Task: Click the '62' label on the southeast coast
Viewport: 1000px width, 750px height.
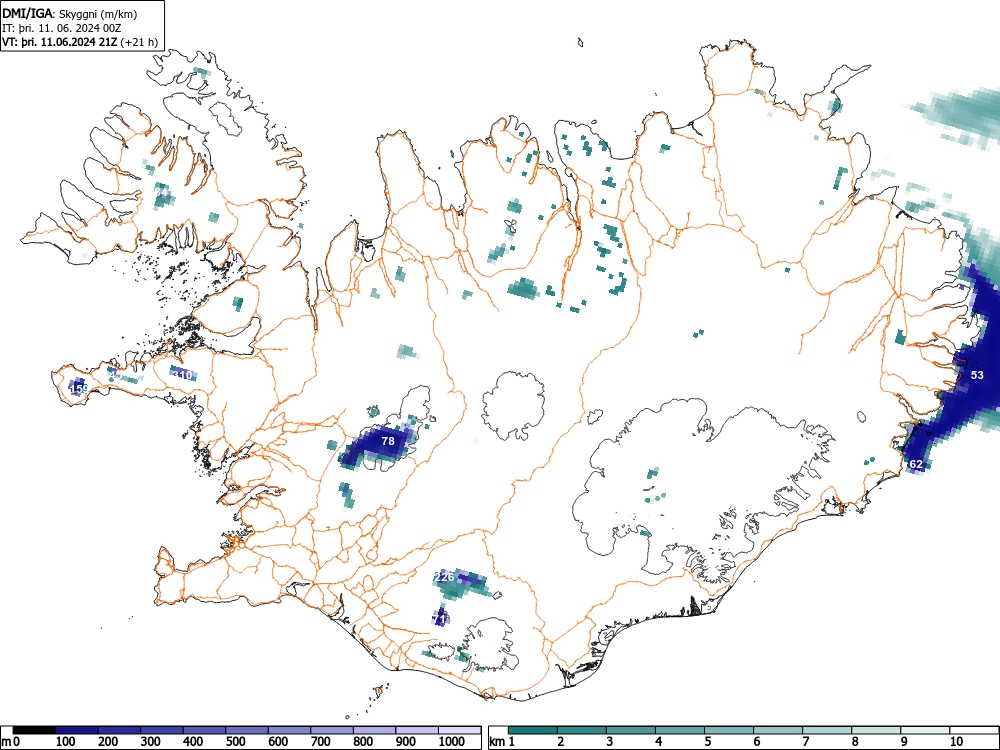Action: point(916,464)
